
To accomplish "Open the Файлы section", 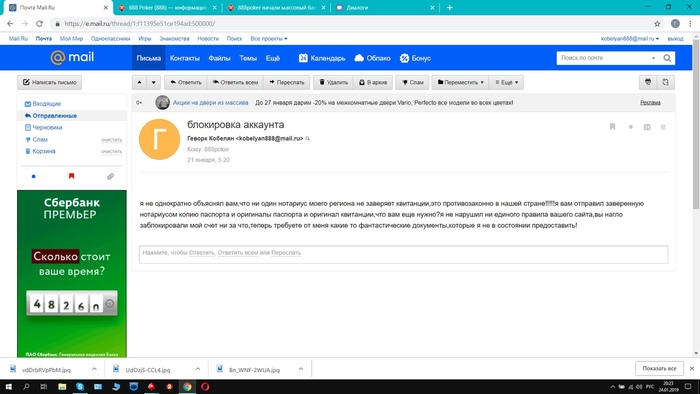I will click(219, 58).
